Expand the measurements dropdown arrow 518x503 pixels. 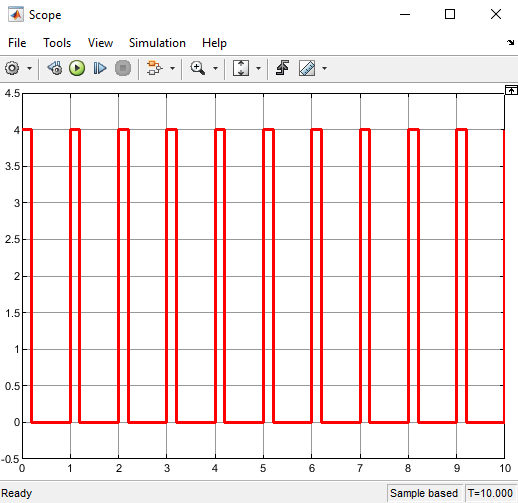324,68
